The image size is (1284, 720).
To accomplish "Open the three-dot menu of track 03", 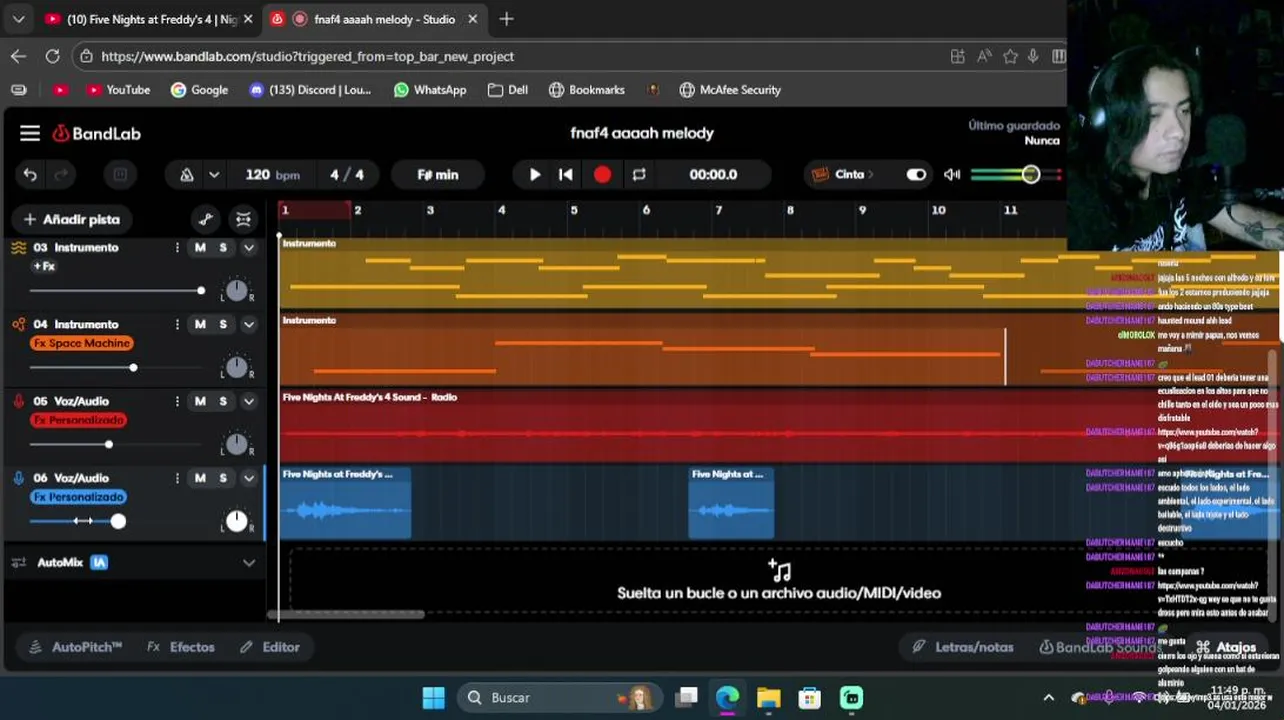I will tap(177, 247).
